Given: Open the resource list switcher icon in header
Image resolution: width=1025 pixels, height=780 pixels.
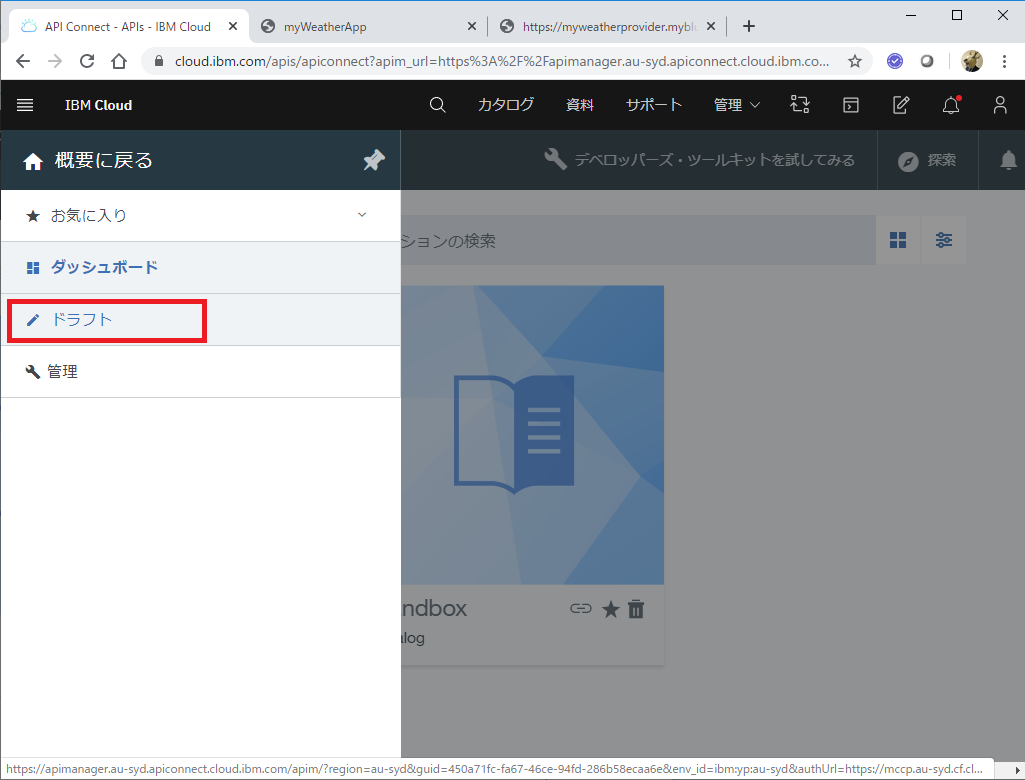Looking at the screenshot, I should point(799,105).
